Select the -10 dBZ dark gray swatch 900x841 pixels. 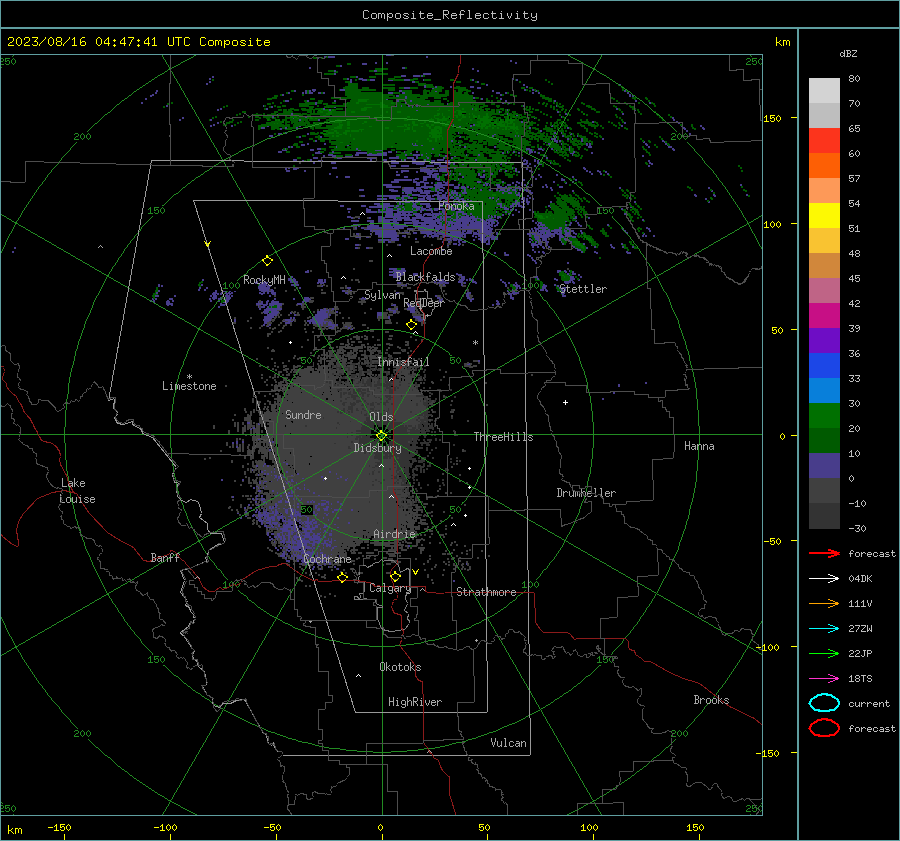pyautogui.click(x=824, y=516)
